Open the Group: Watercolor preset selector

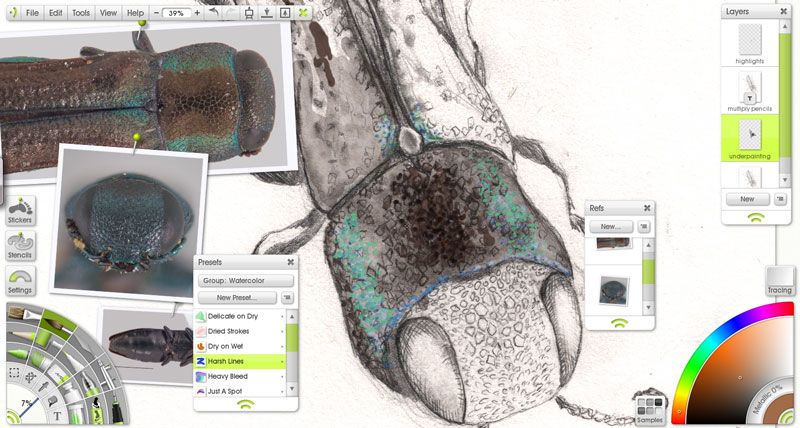tap(246, 281)
